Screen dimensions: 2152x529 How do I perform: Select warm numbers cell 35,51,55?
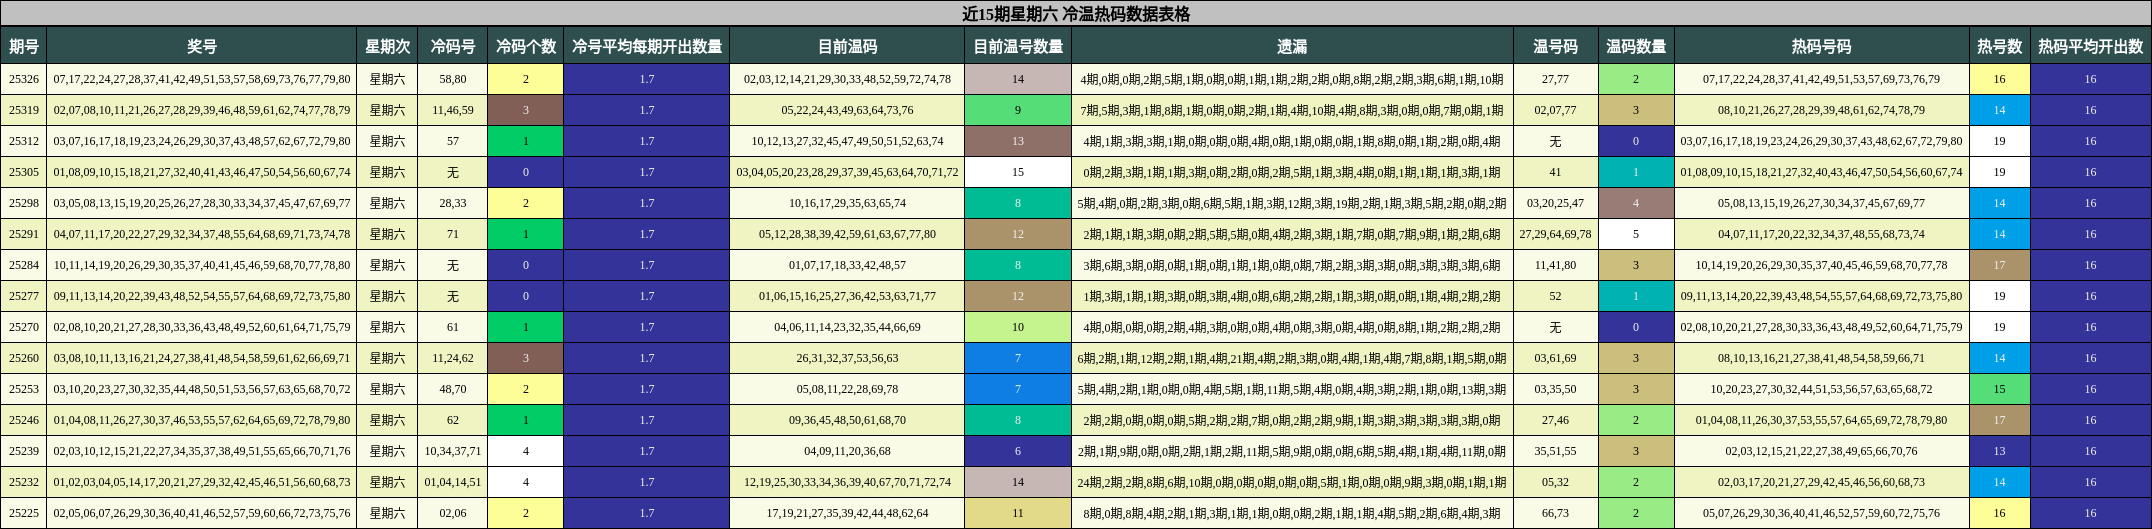1555,451
